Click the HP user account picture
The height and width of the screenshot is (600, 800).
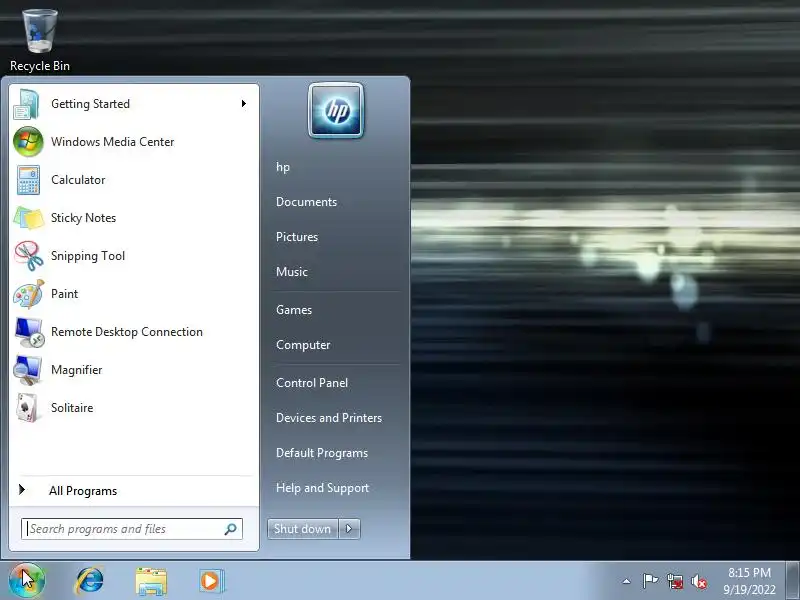tap(336, 110)
